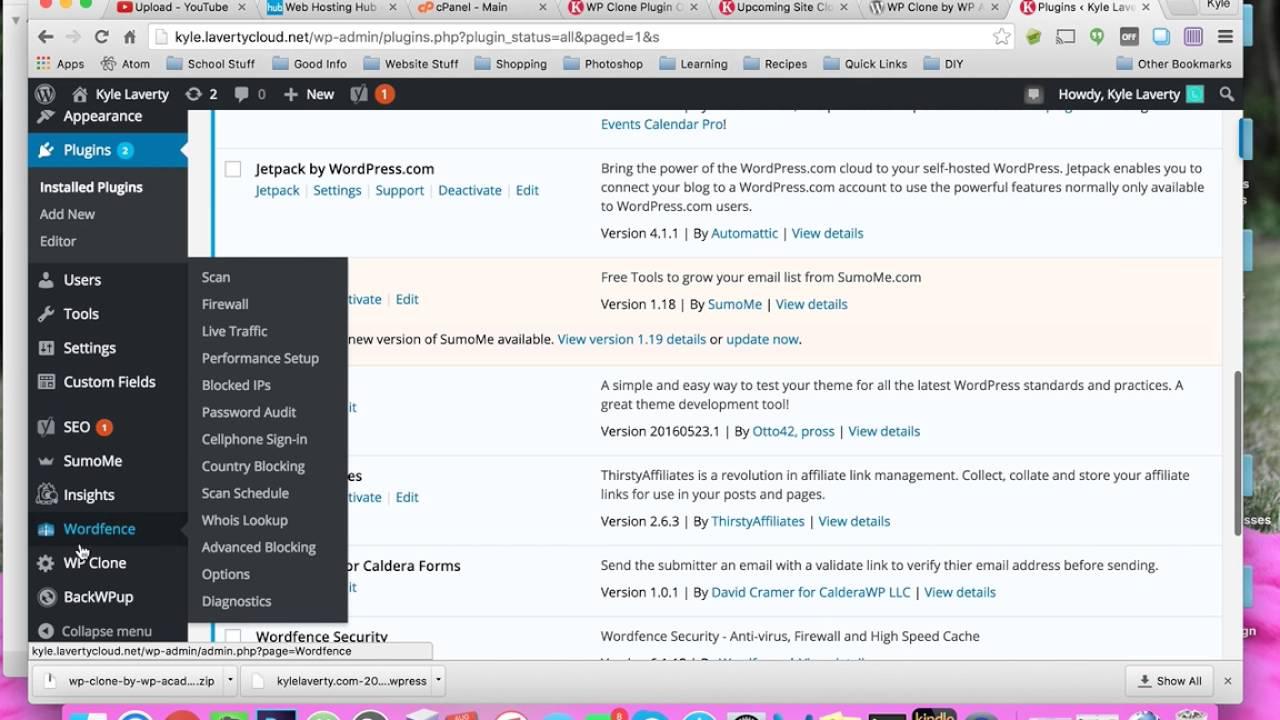Viewport: 1280px width, 720px height.
Task: Click SumoMe update now link
Action: (762, 339)
